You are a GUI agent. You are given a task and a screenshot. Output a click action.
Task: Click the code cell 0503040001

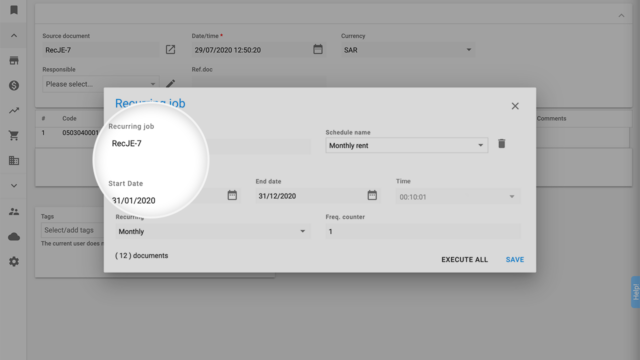tap(80, 133)
